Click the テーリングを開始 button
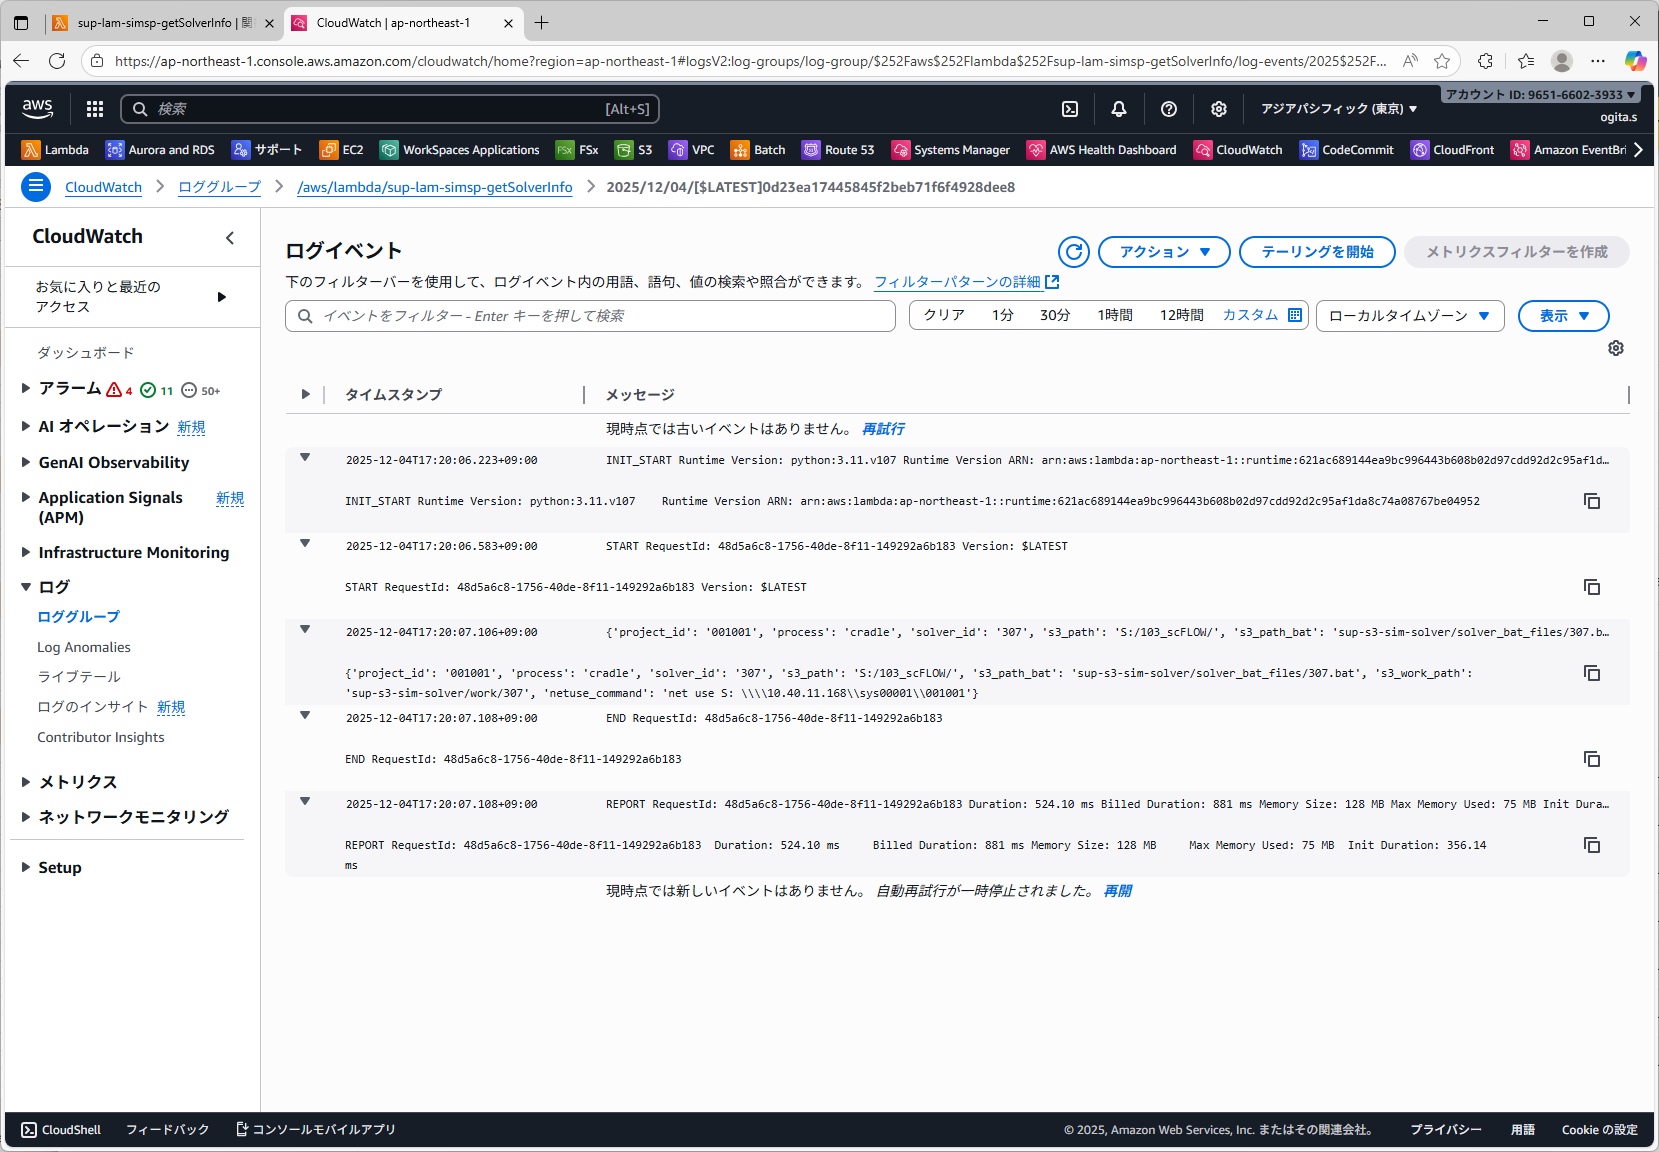Image resolution: width=1659 pixels, height=1152 pixels. (1317, 252)
